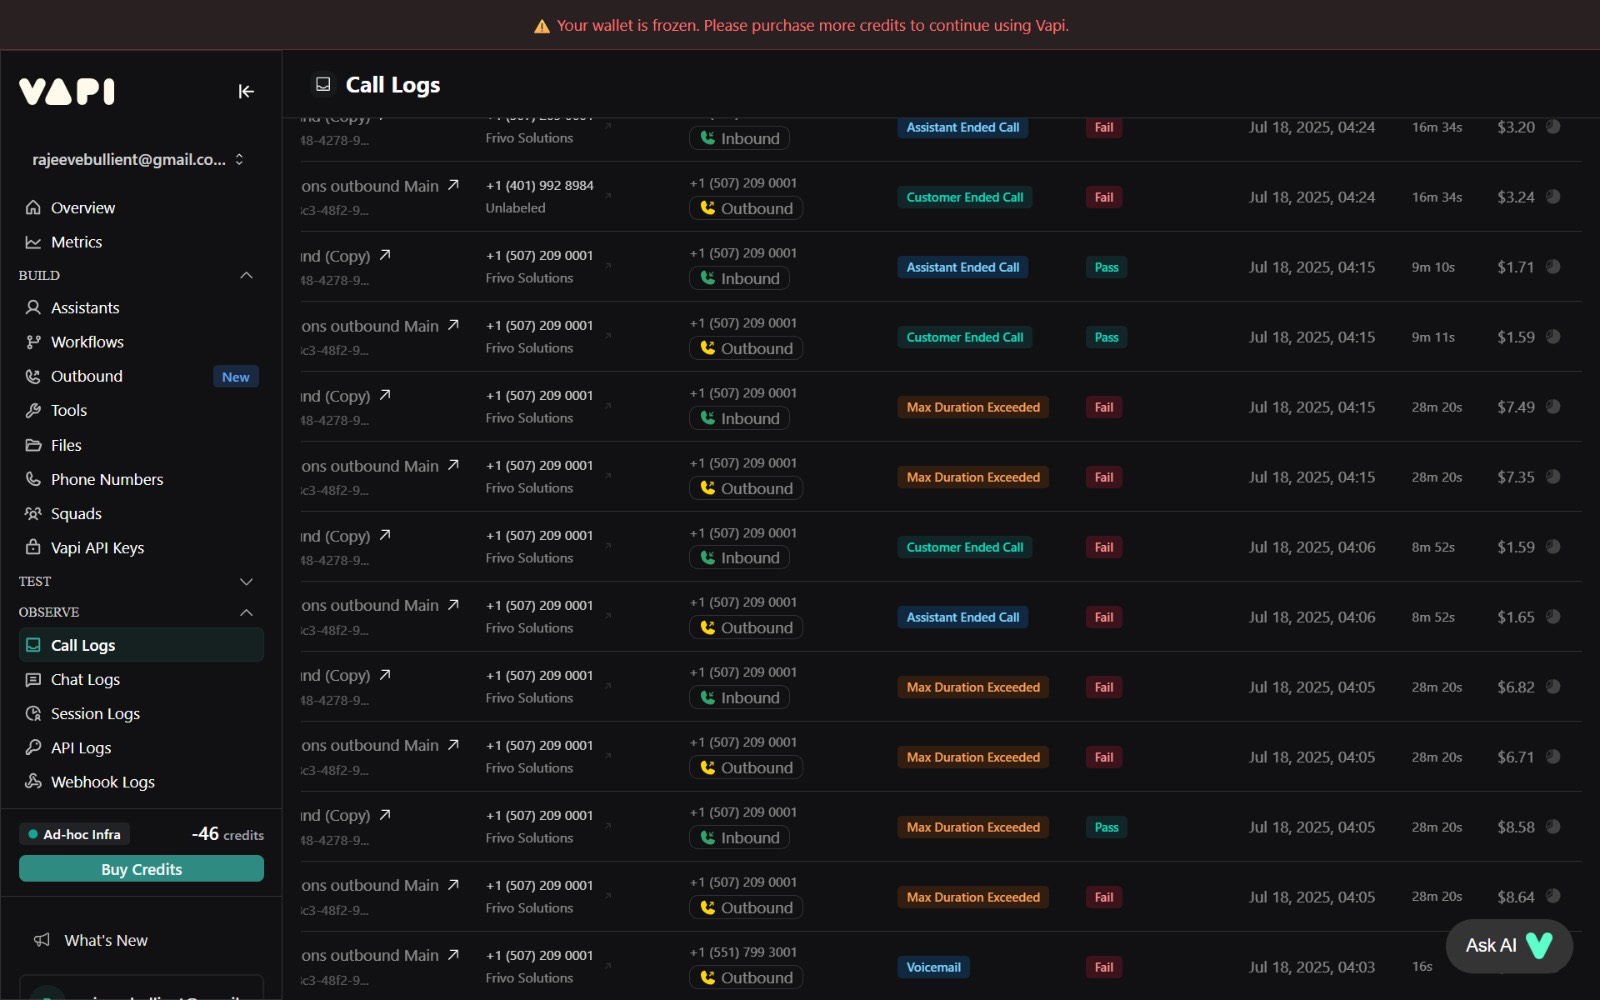The image size is (1600, 1000).
Task: Open Webhook Logs in the sidebar
Action: tap(102, 782)
